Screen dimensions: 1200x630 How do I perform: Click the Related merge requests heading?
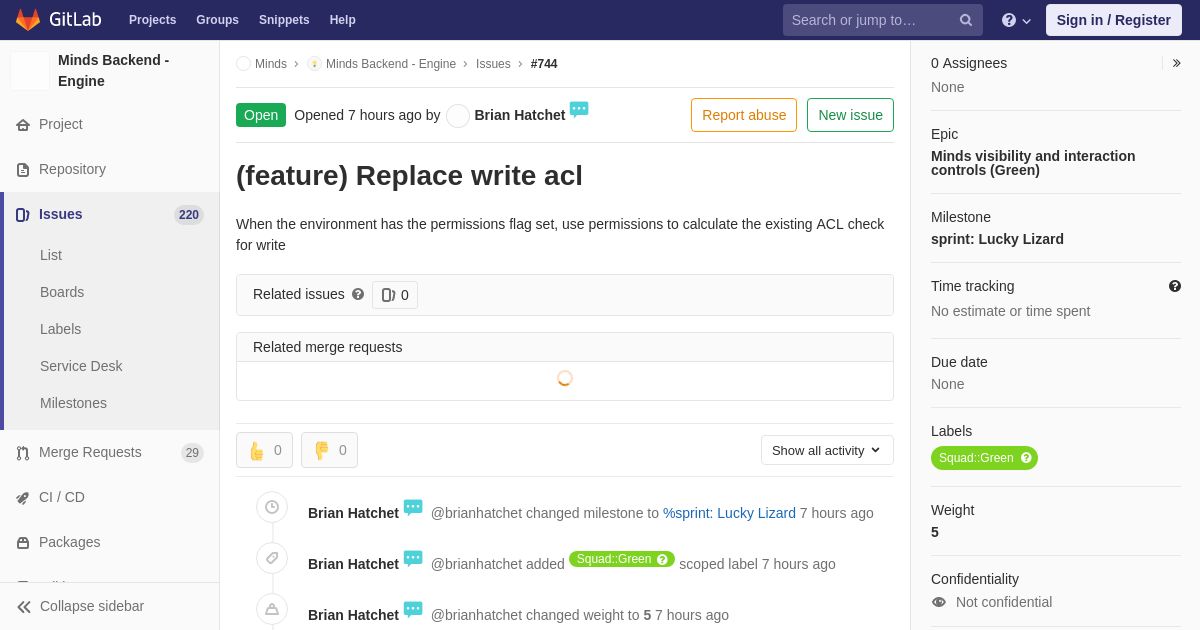[327, 347]
